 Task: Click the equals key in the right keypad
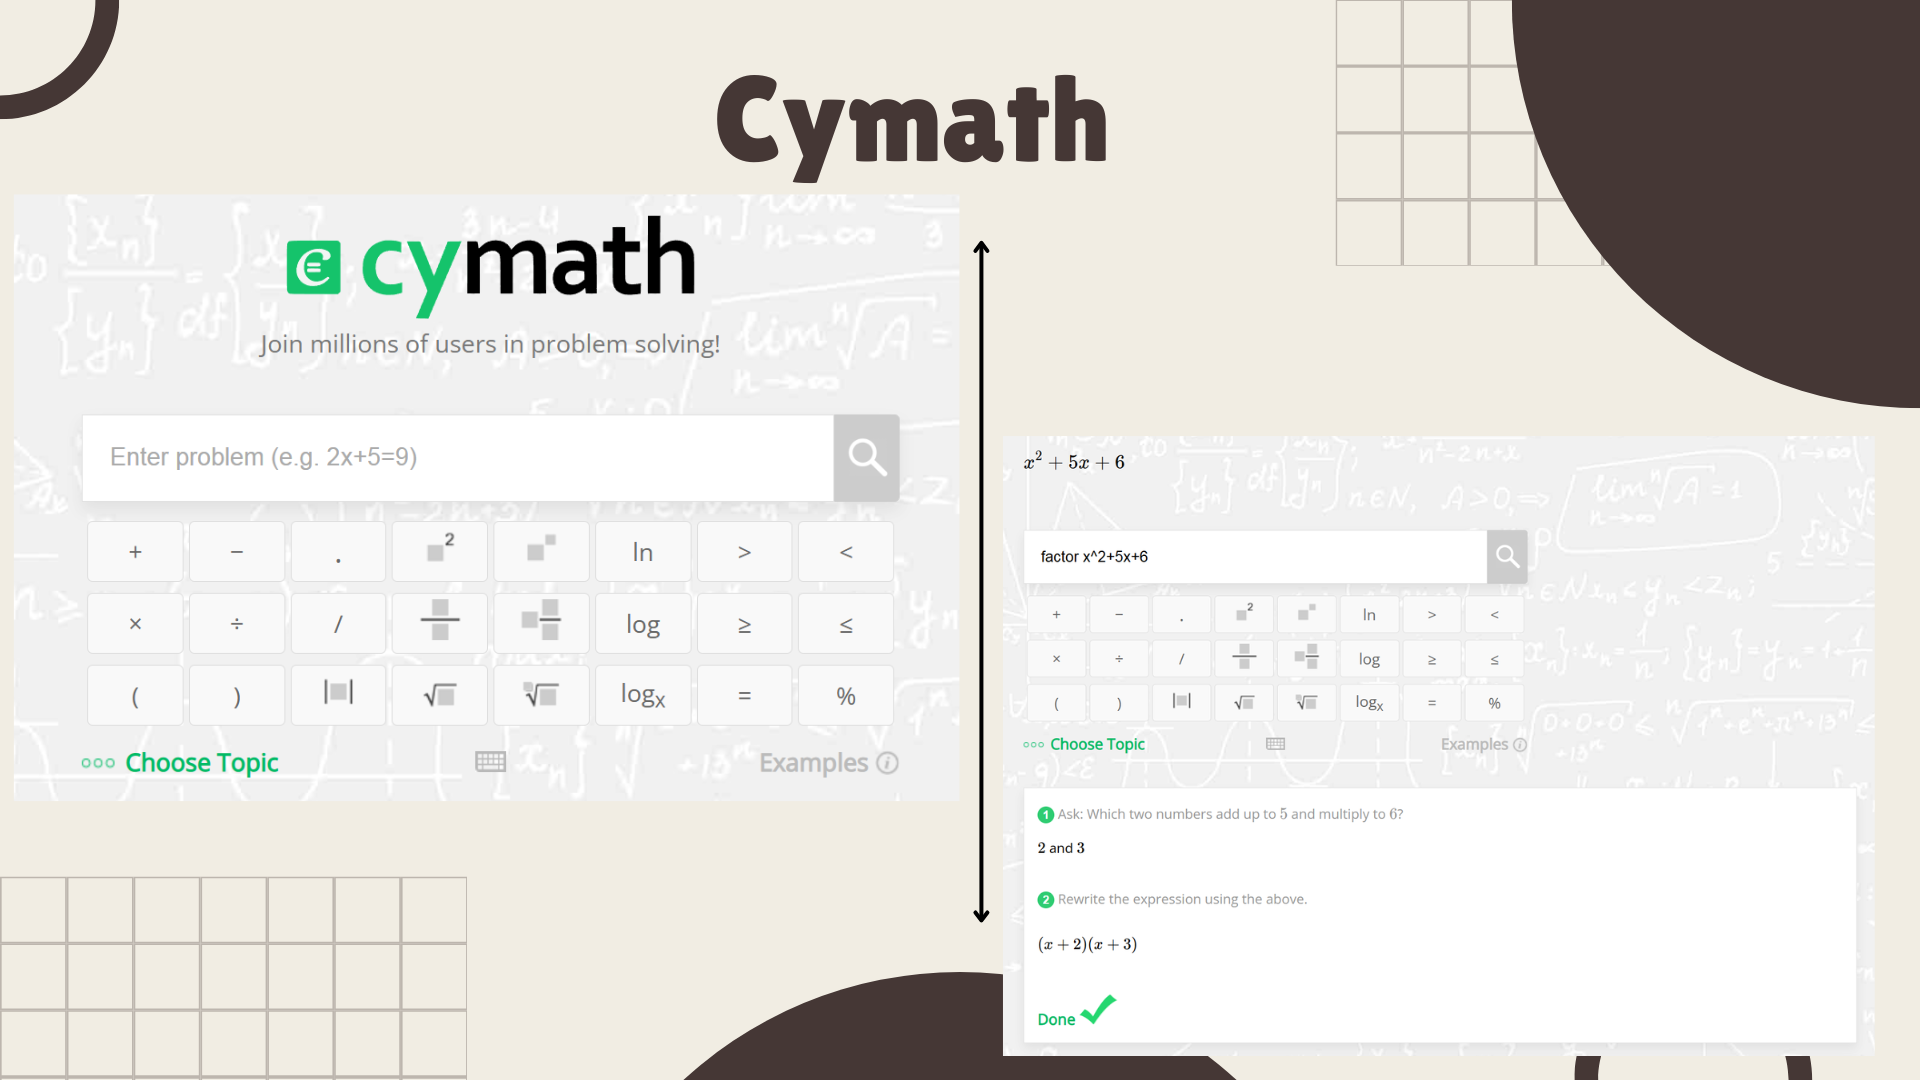point(1432,703)
